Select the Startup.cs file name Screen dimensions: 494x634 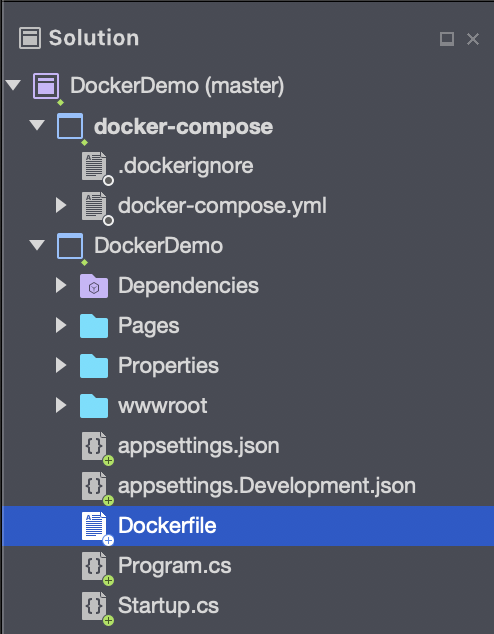coord(169,606)
